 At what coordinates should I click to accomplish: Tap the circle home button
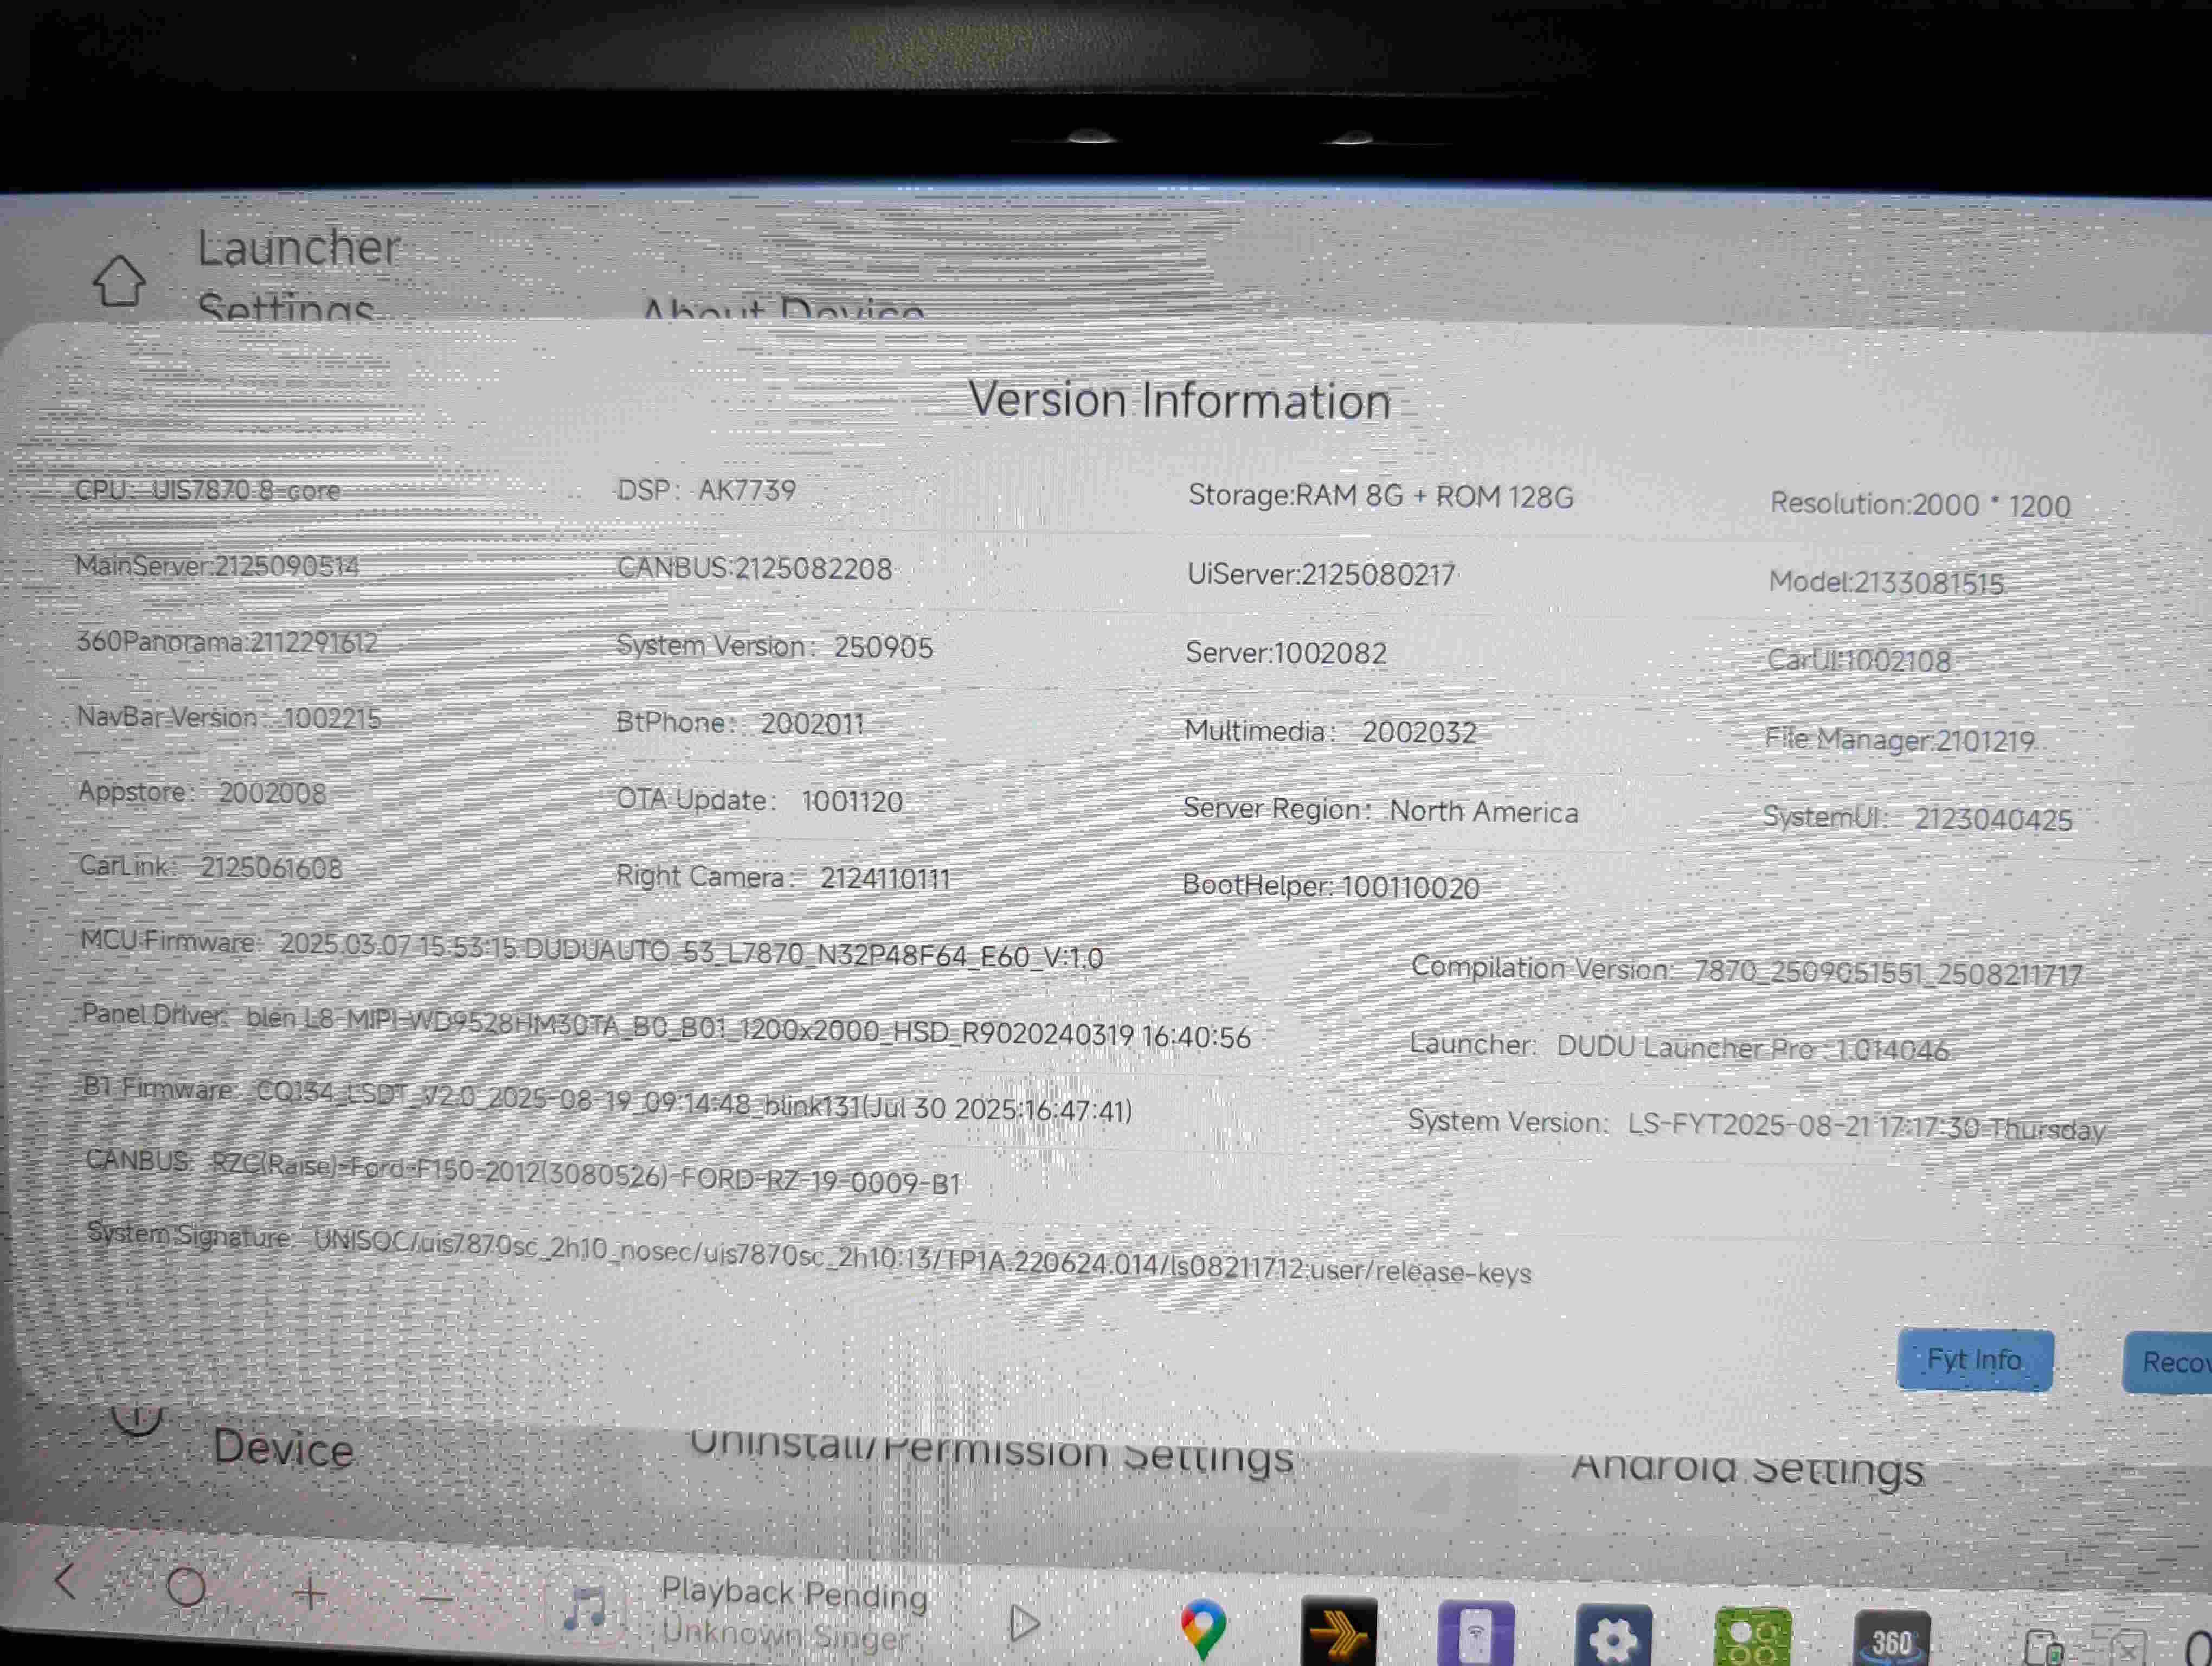point(186,1586)
